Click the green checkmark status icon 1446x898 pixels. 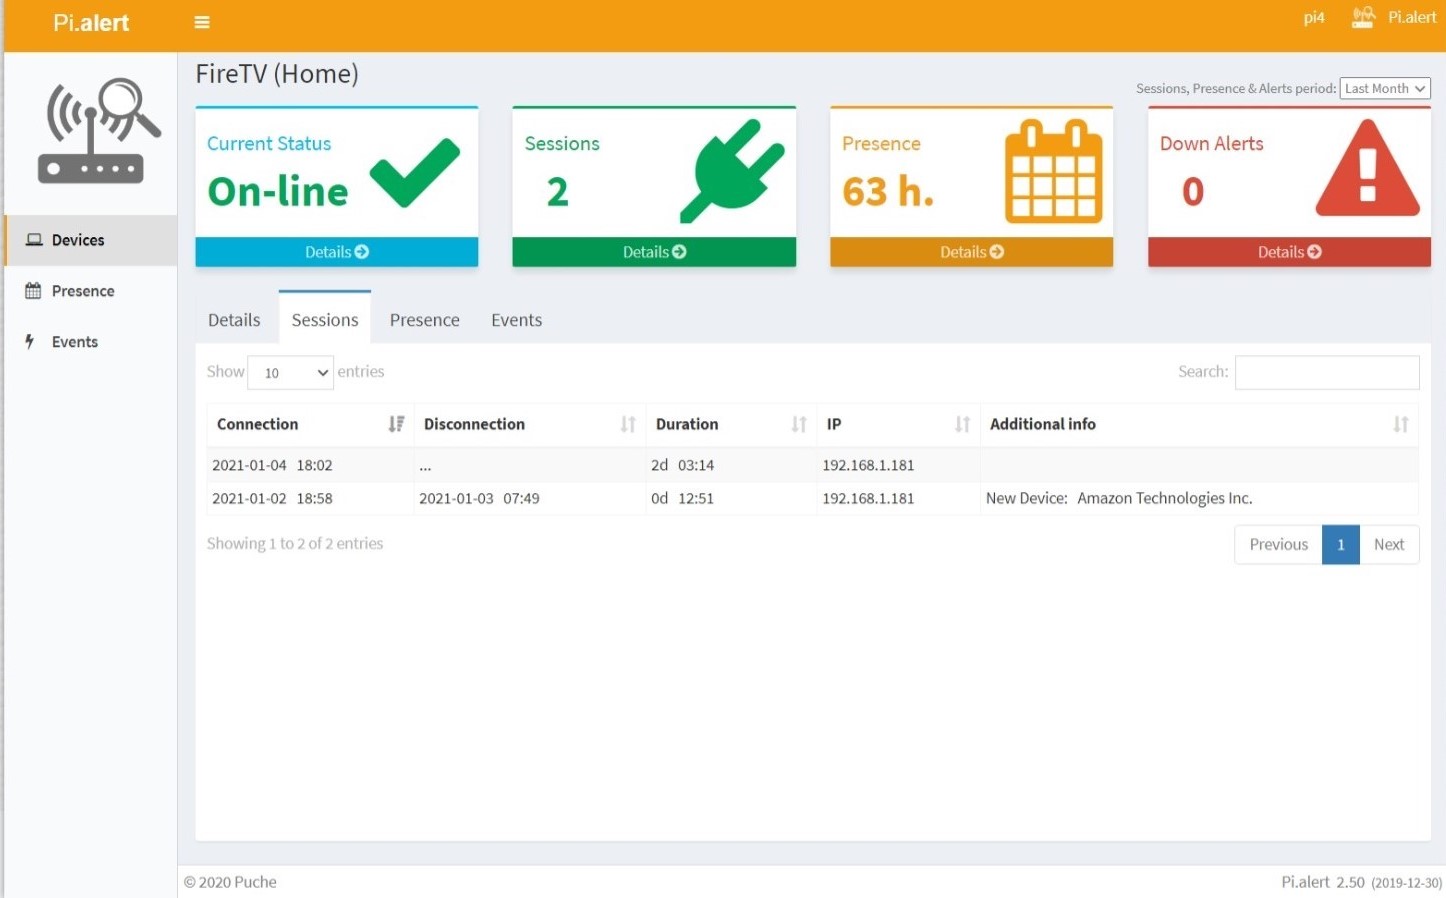click(x=415, y=172)
